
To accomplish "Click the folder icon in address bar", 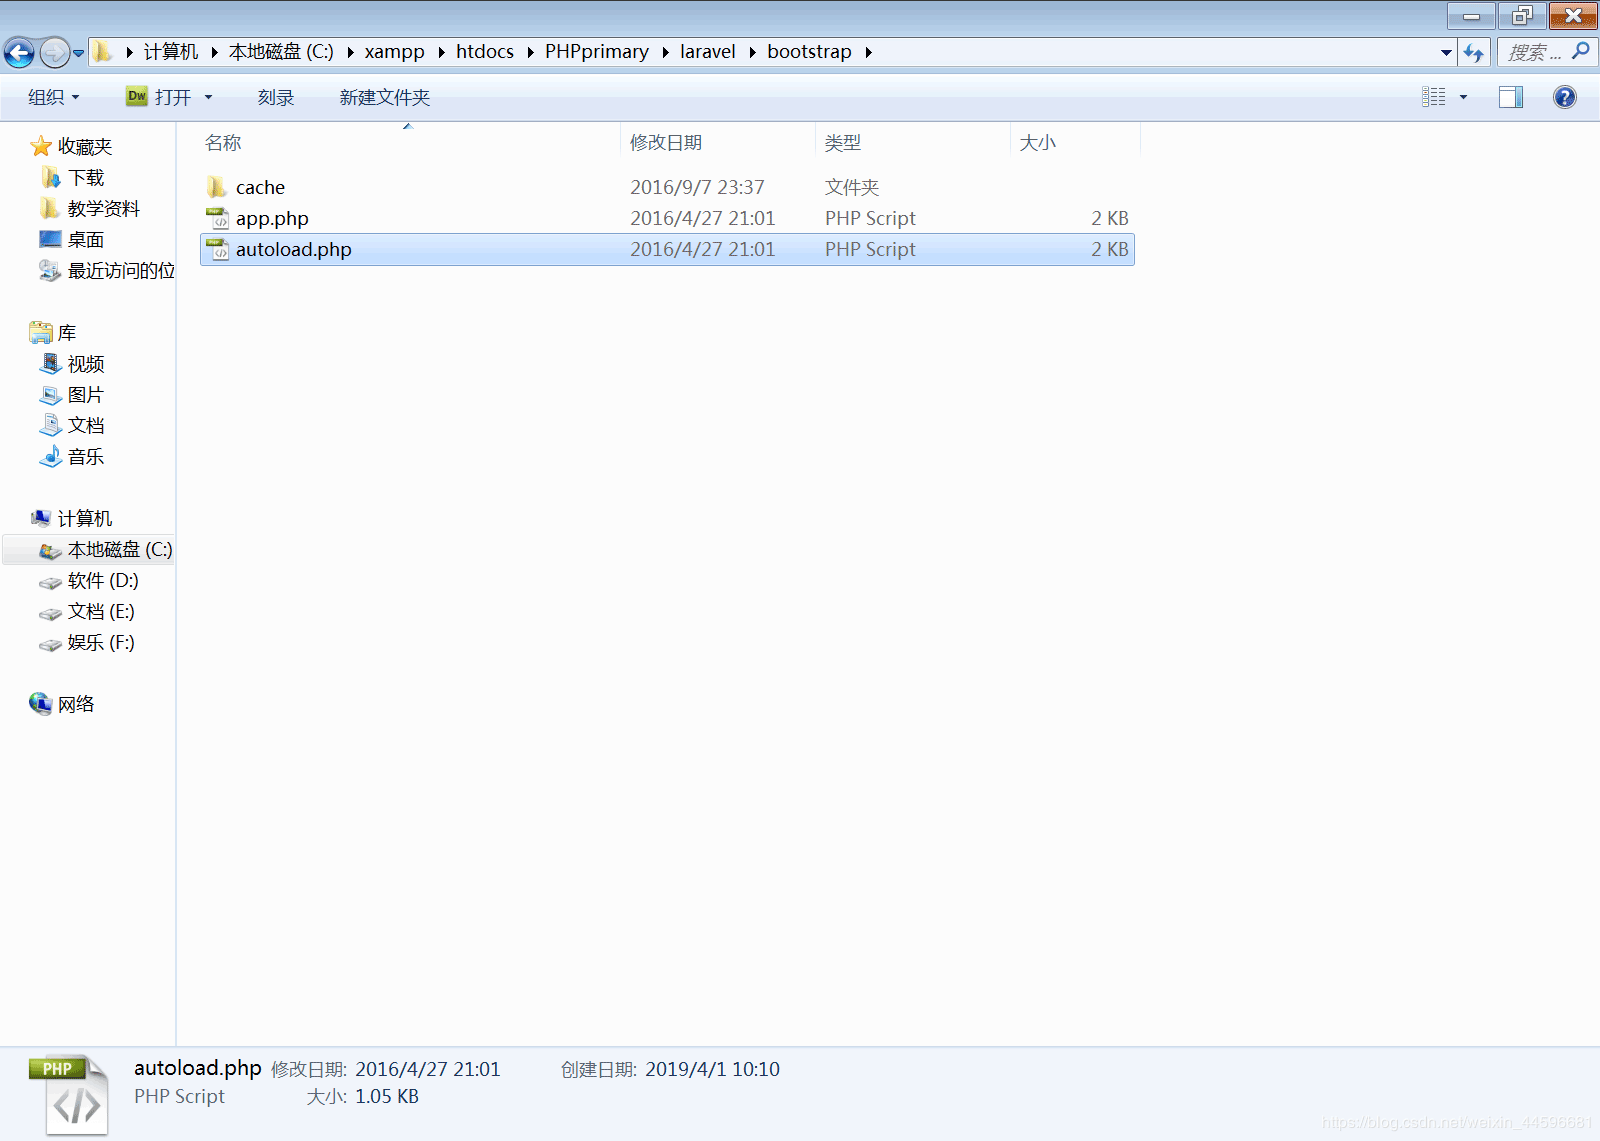I will (x=102, y=51).
